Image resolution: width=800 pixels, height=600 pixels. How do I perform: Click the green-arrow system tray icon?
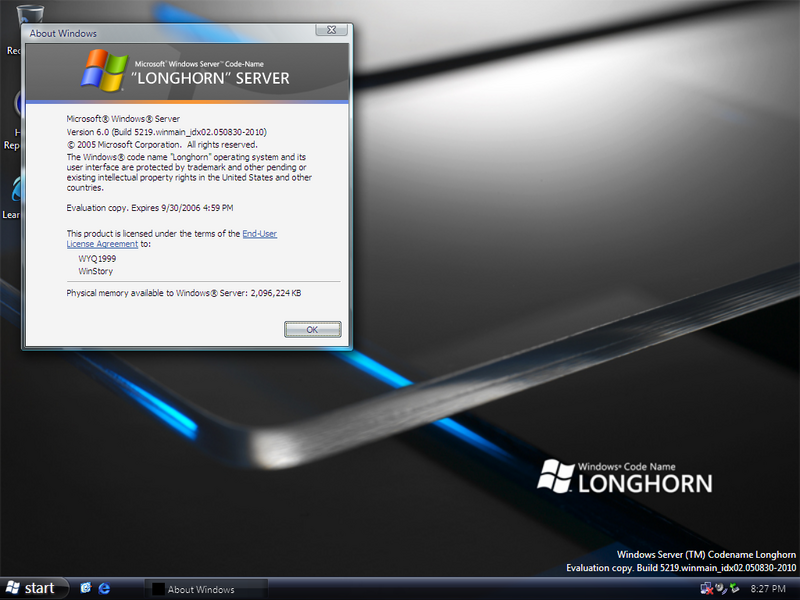click(x=734, y=588)
